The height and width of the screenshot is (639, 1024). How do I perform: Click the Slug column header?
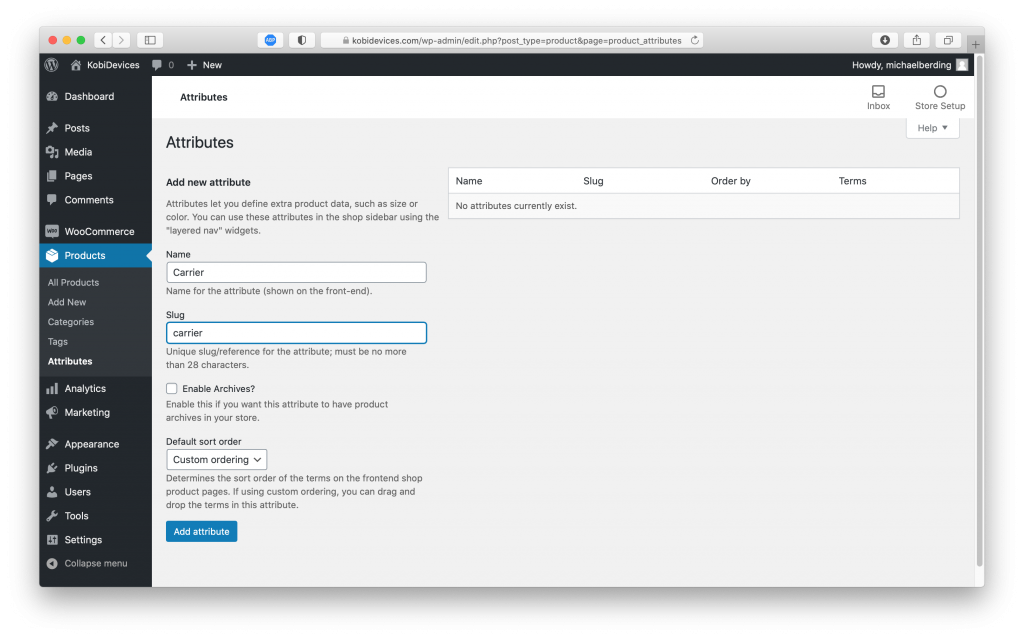pos(593,181)
